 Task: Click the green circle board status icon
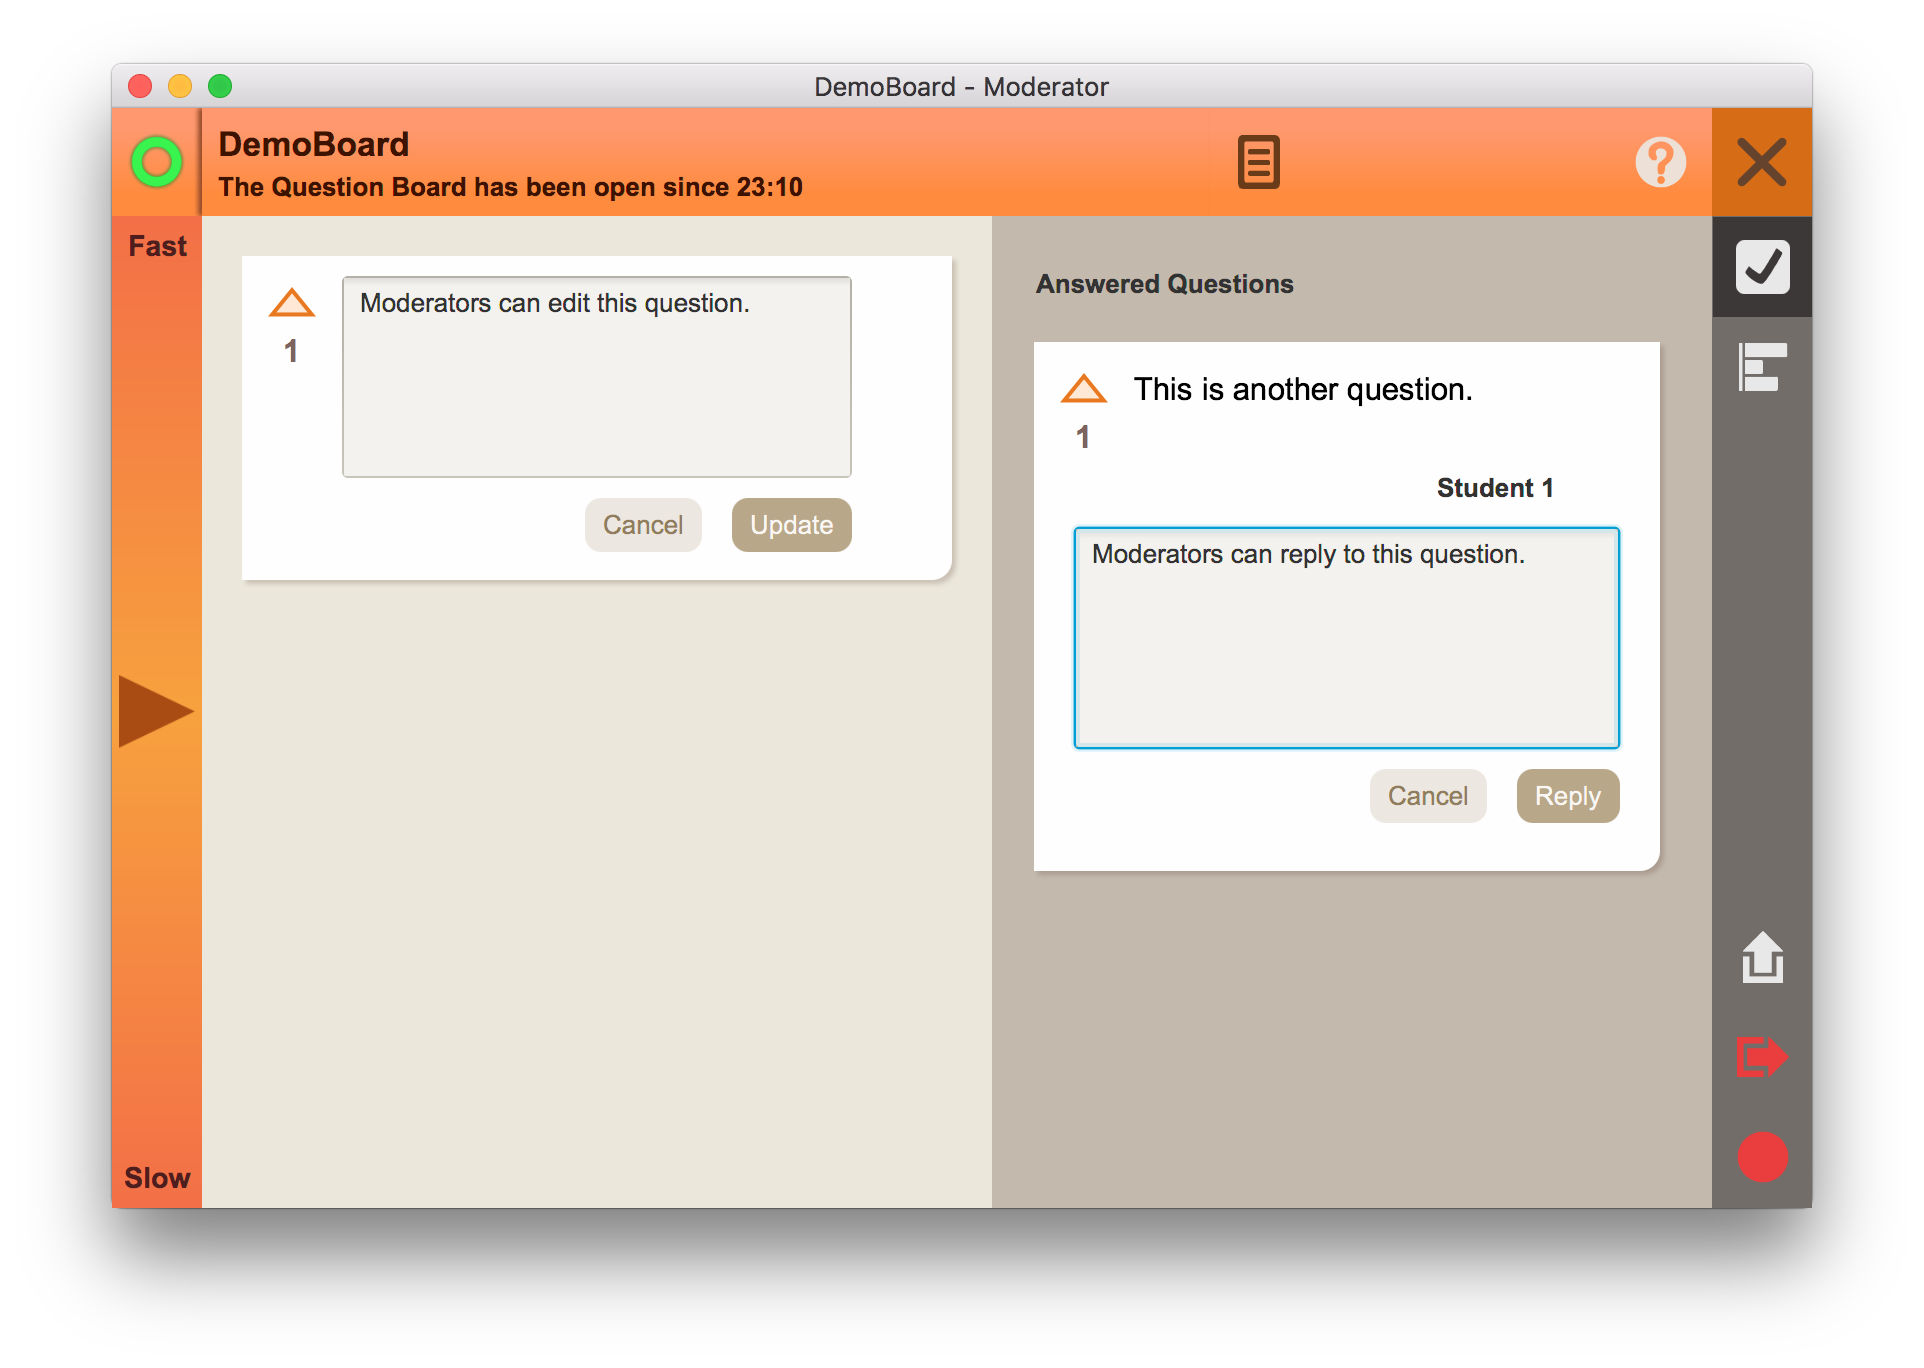(x=156, y=162)
